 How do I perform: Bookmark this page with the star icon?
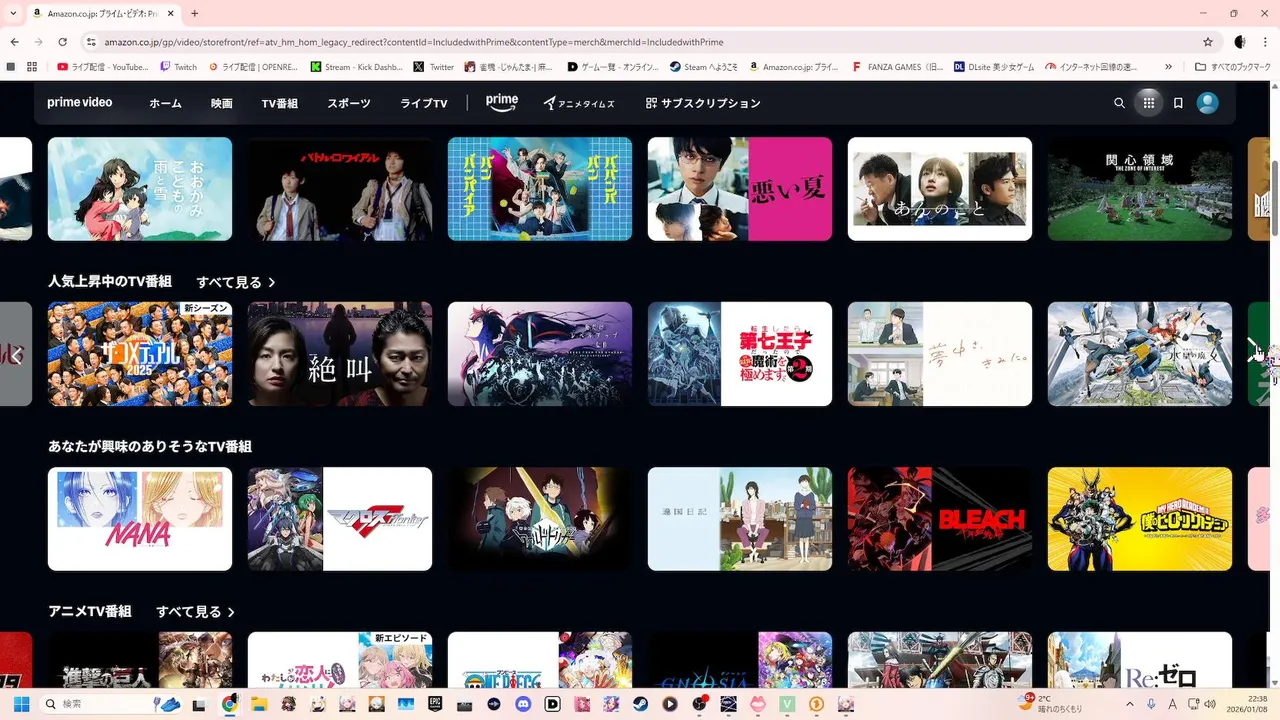[1208, 42]
